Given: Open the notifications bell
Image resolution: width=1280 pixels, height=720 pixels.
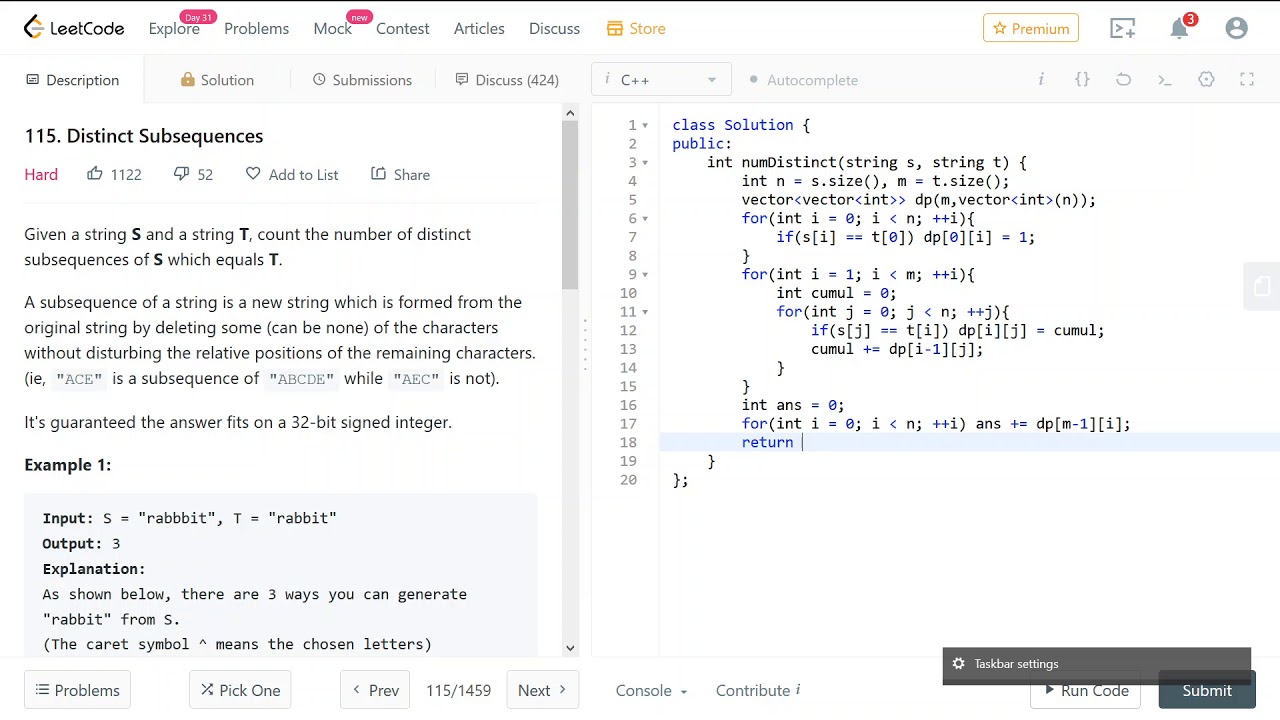Looking at the screenshot, I should [x=1180, y=28].
